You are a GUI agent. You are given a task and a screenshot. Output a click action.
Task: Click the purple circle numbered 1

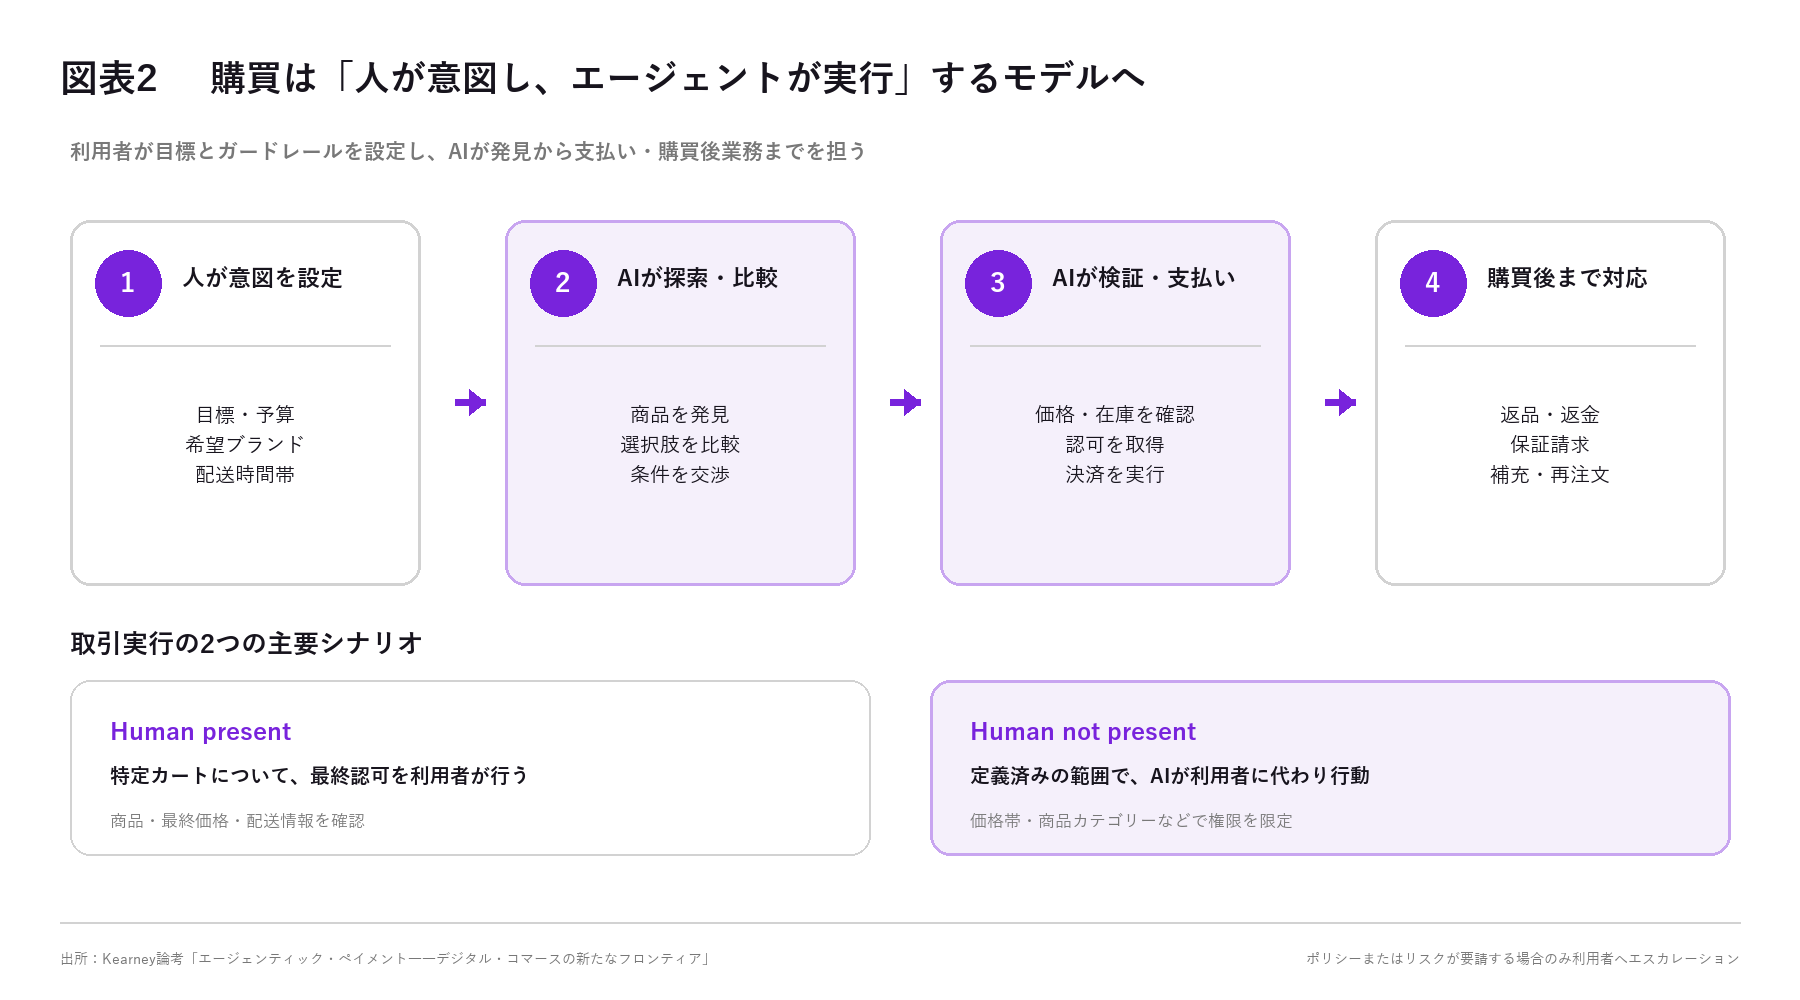coord(128,283)
